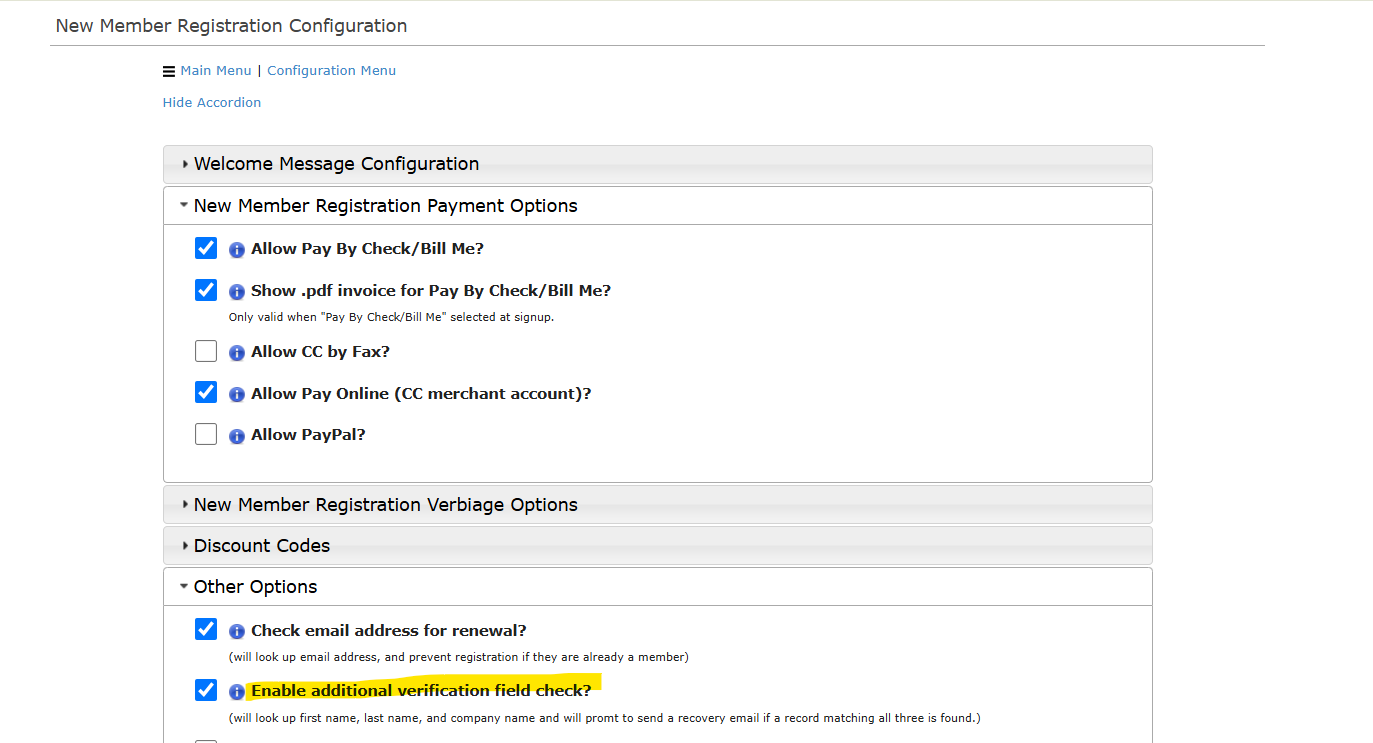Expand New Member Registration Verbiage Options
Screen dimensions: 1373x743
[386, 504]
